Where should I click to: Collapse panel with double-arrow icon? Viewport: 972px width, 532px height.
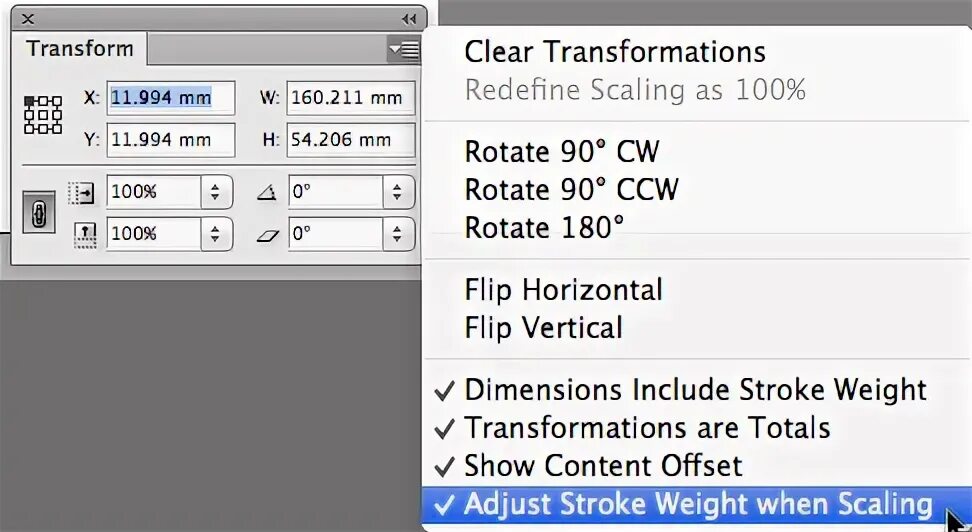pos(409,19)
